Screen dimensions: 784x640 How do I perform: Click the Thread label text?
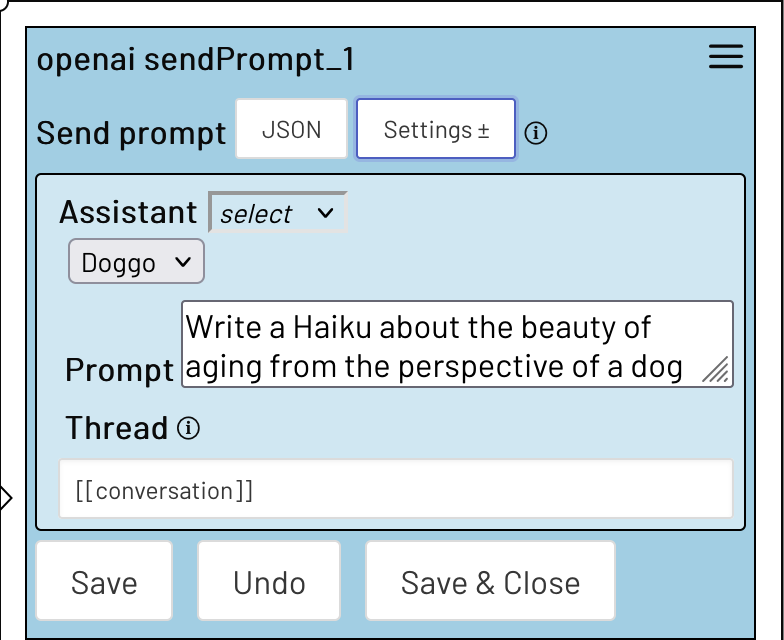(x=116, y=428)
